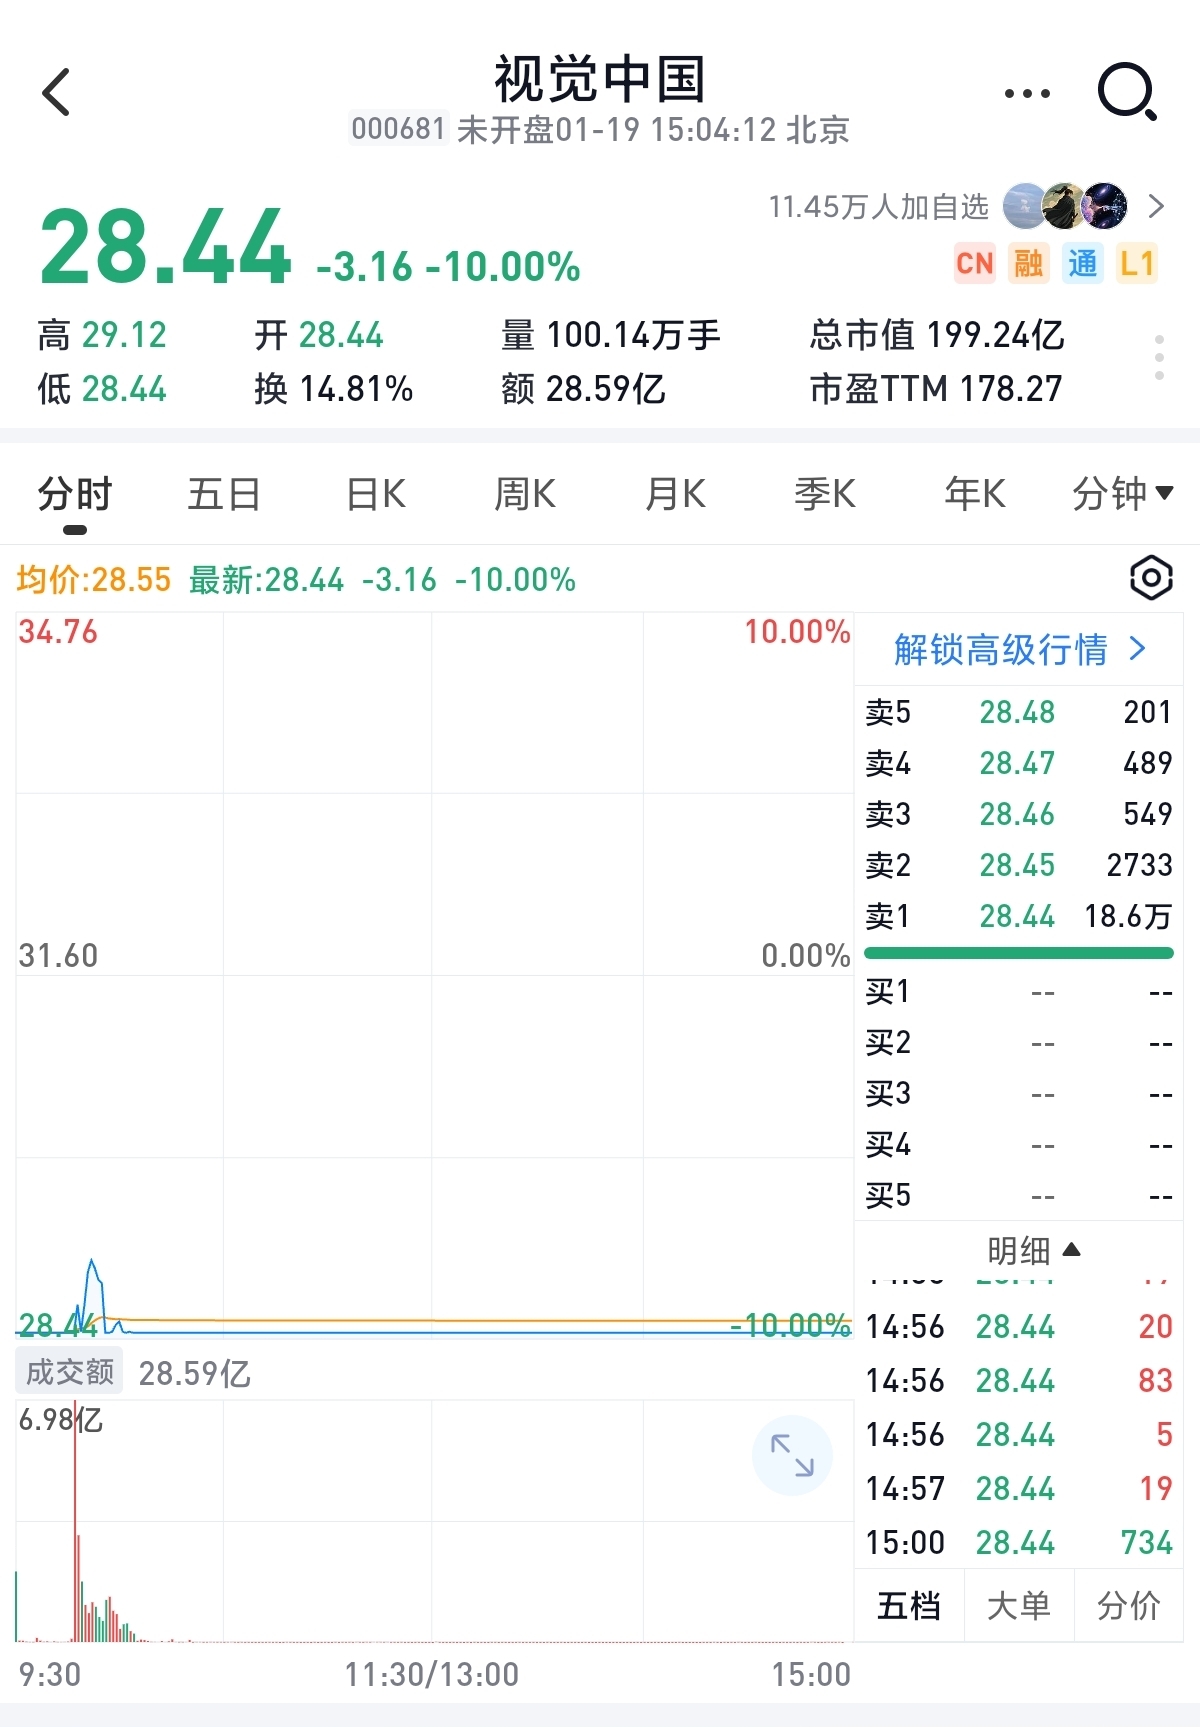Tap the 买1 order row
1200x1727 pixels.
click(x=1018, y=992)
